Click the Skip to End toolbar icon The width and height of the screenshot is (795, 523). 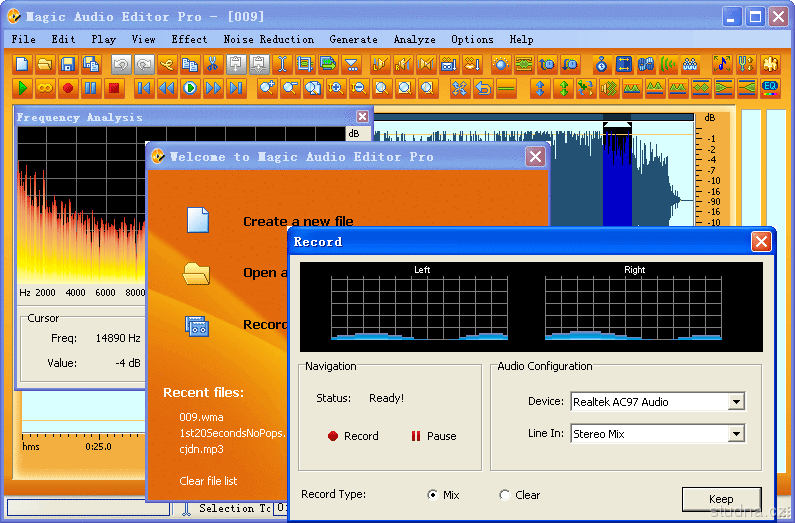pyautogui.click(x=235, y=88)
